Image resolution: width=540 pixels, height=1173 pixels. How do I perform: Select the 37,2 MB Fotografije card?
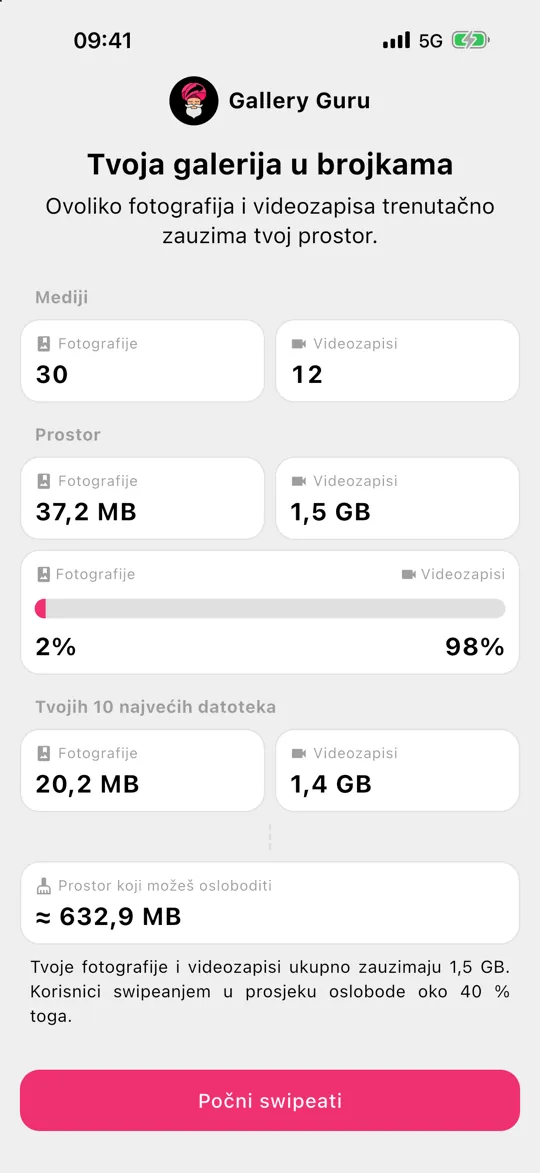click(x=142, y=498)
